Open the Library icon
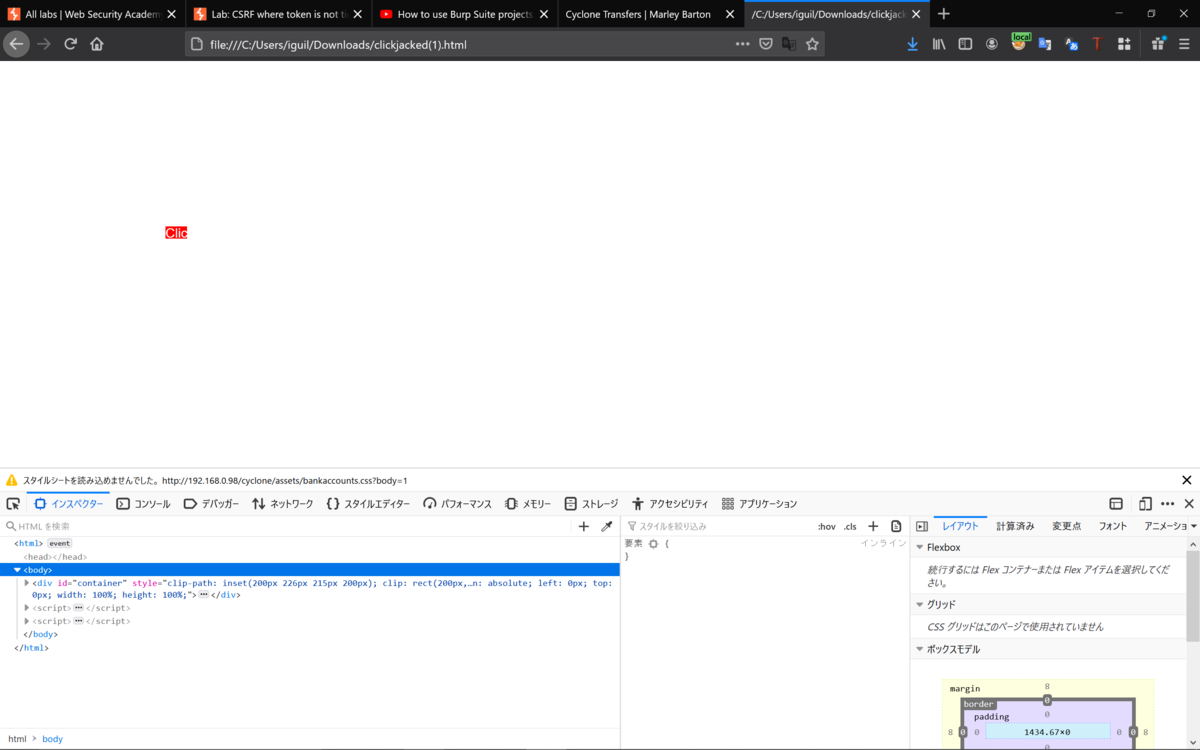The image size is (1200, 750). coord(939,44)
